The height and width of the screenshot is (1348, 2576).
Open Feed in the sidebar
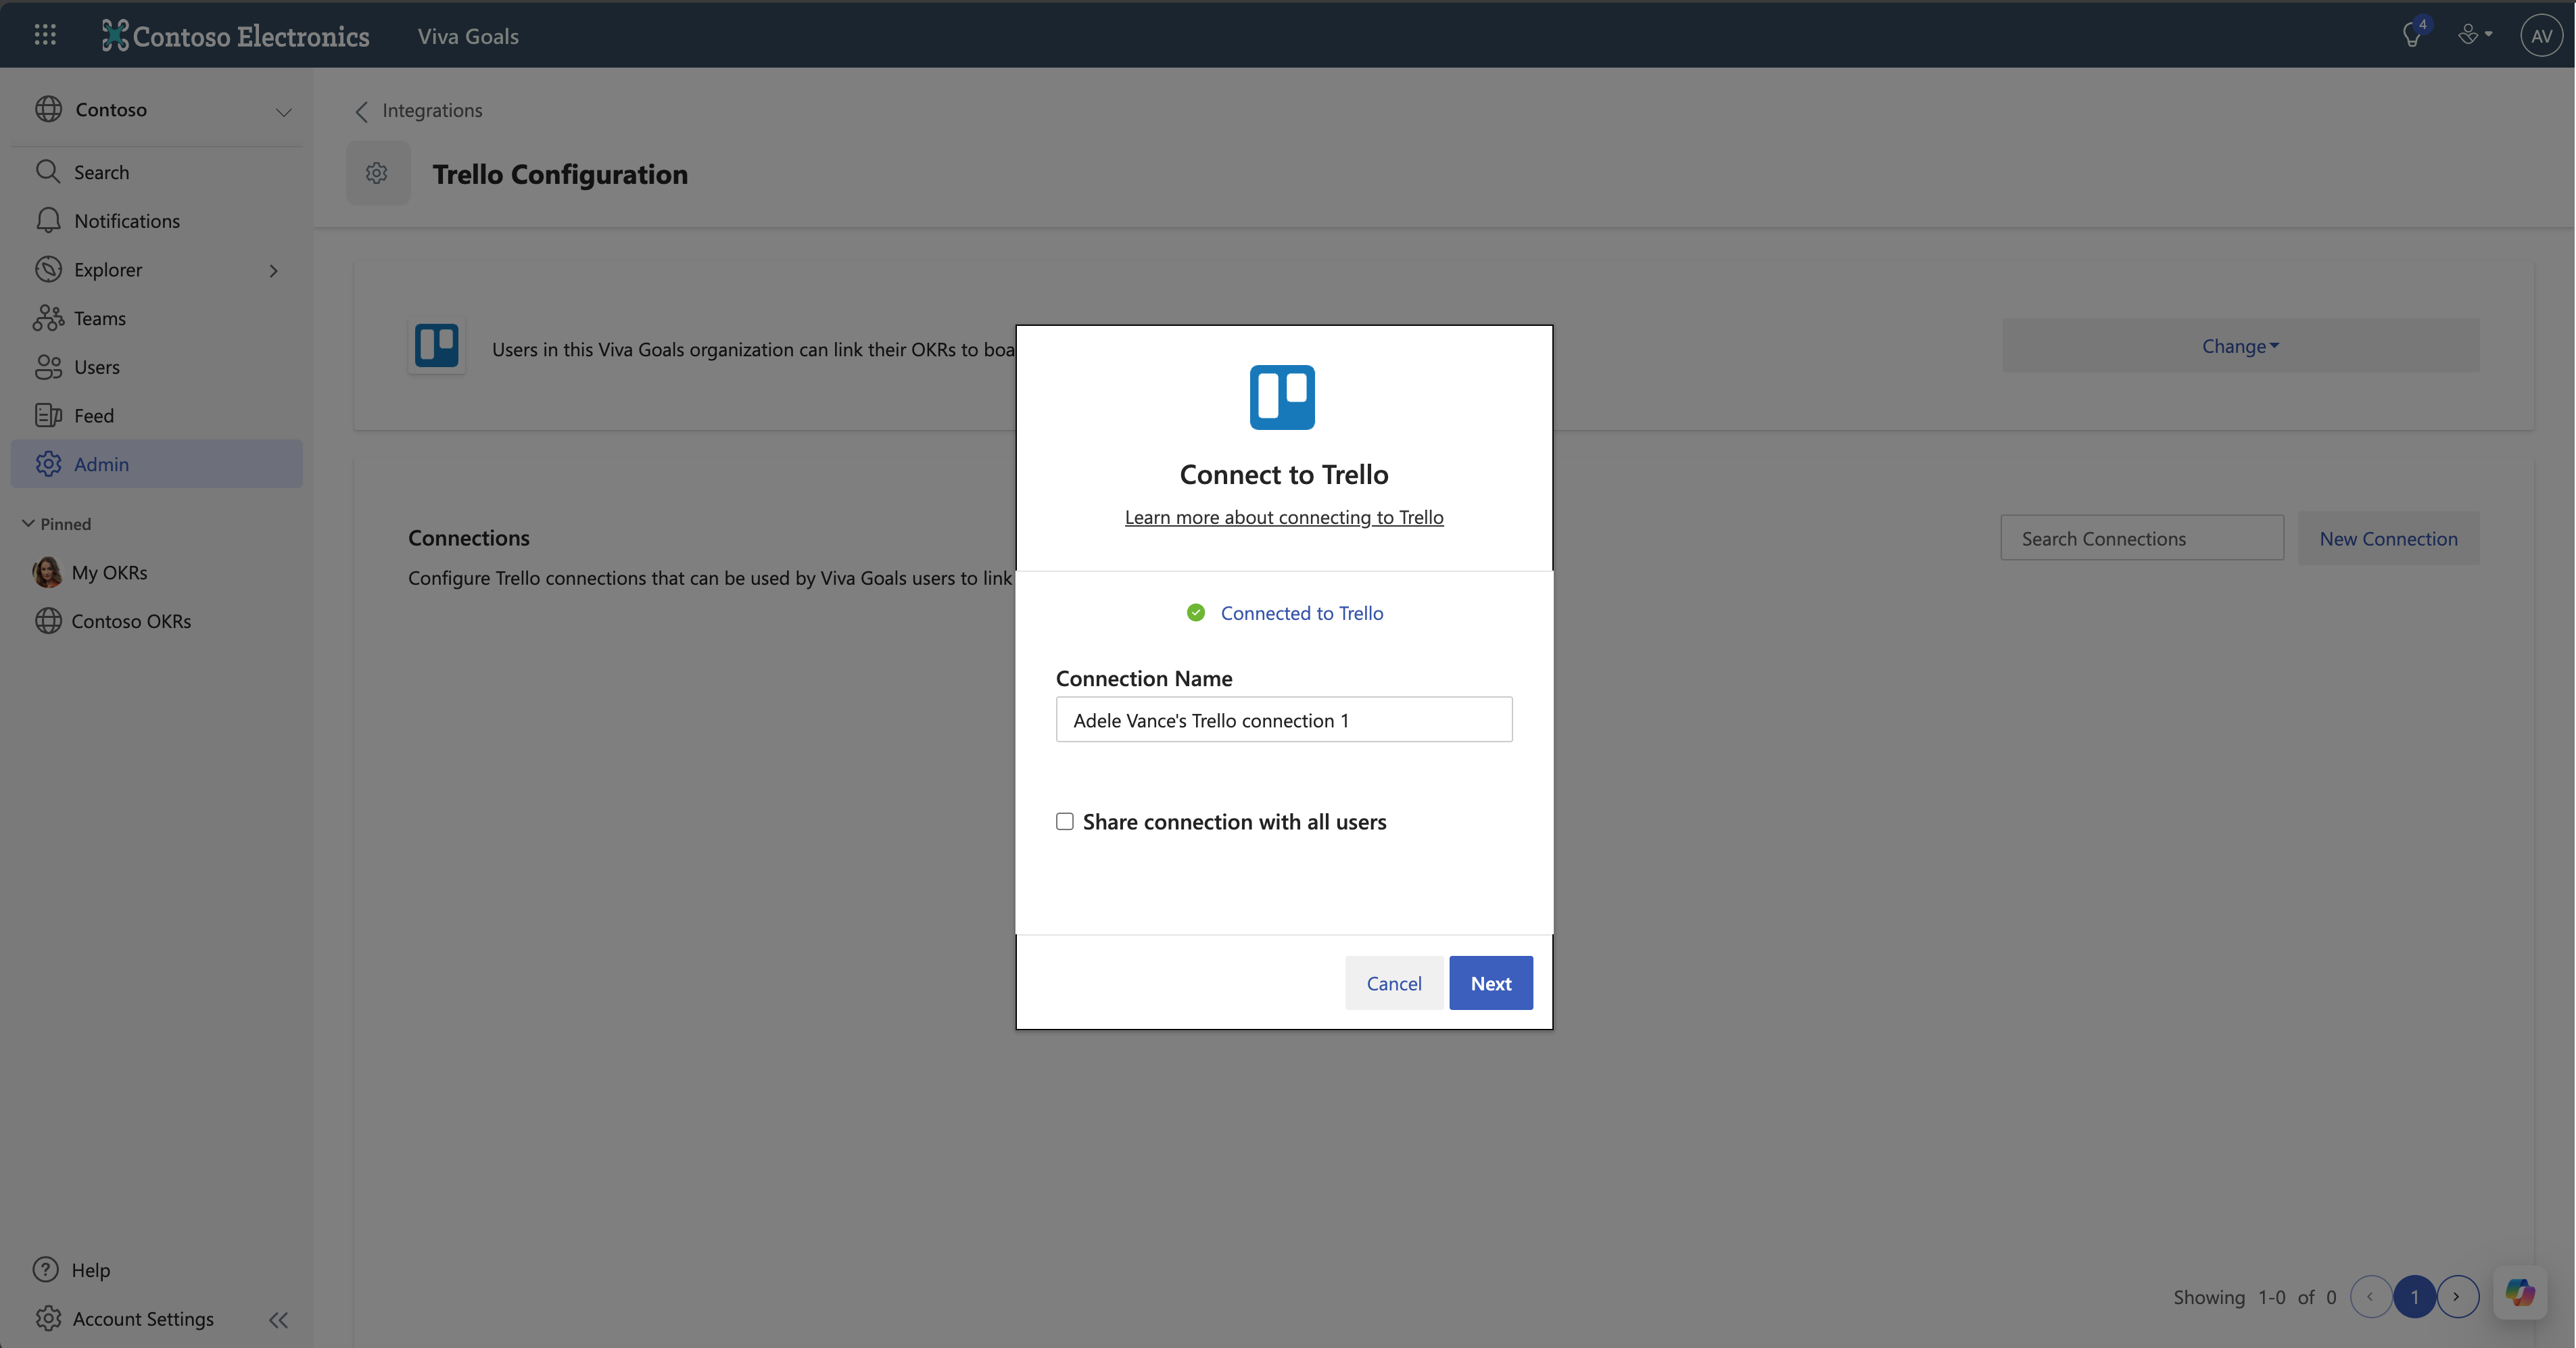[x=93, y=415]
